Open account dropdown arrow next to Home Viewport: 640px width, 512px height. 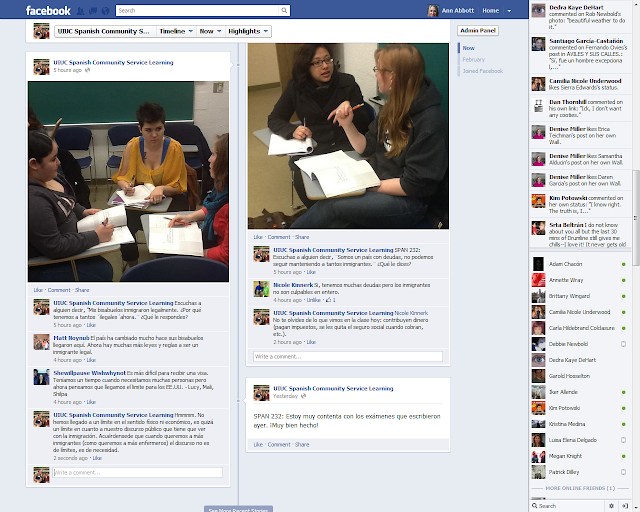509,11
